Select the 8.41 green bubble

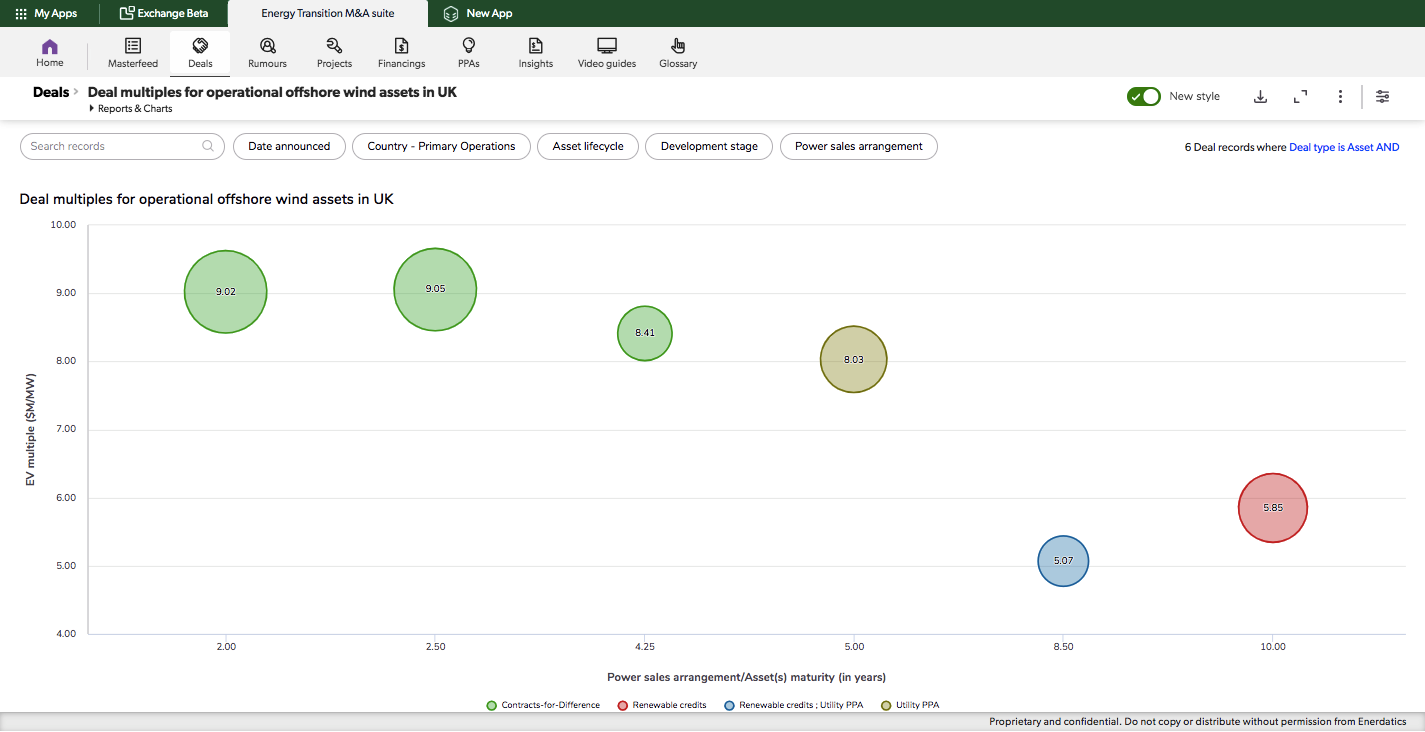(x=645, y=333)
